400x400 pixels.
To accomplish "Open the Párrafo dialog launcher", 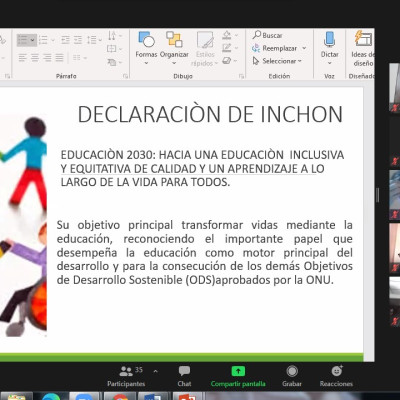I will [125, 76].
